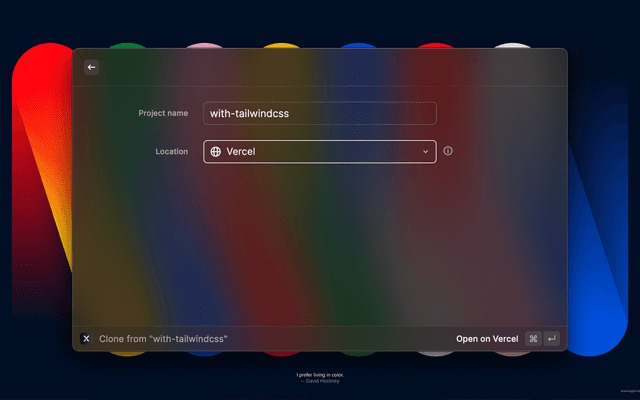Click the green circle behind window top
The height and width of the screenshot is (400, 640).
126,45
